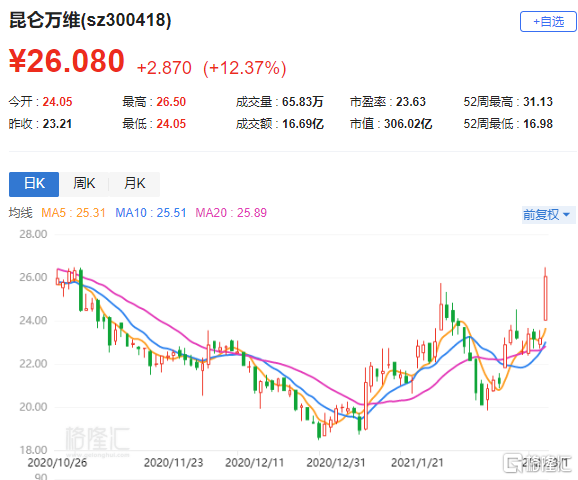This screenshot has height=480, width=578.
Task: Click 昨收 value 23.21
Action: (x=57, y=124)
